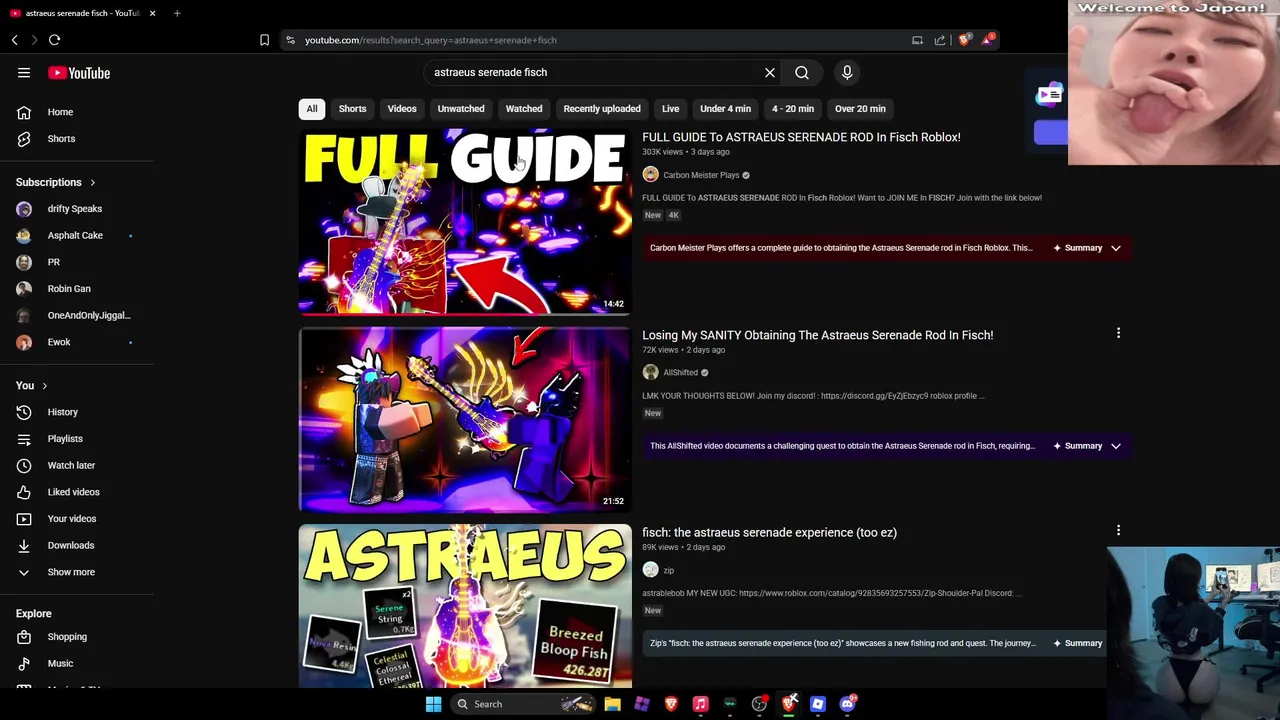Expand Summary for the FULL GUIDE video
Screen dimensions: 1280x720
coord(1087,248)
